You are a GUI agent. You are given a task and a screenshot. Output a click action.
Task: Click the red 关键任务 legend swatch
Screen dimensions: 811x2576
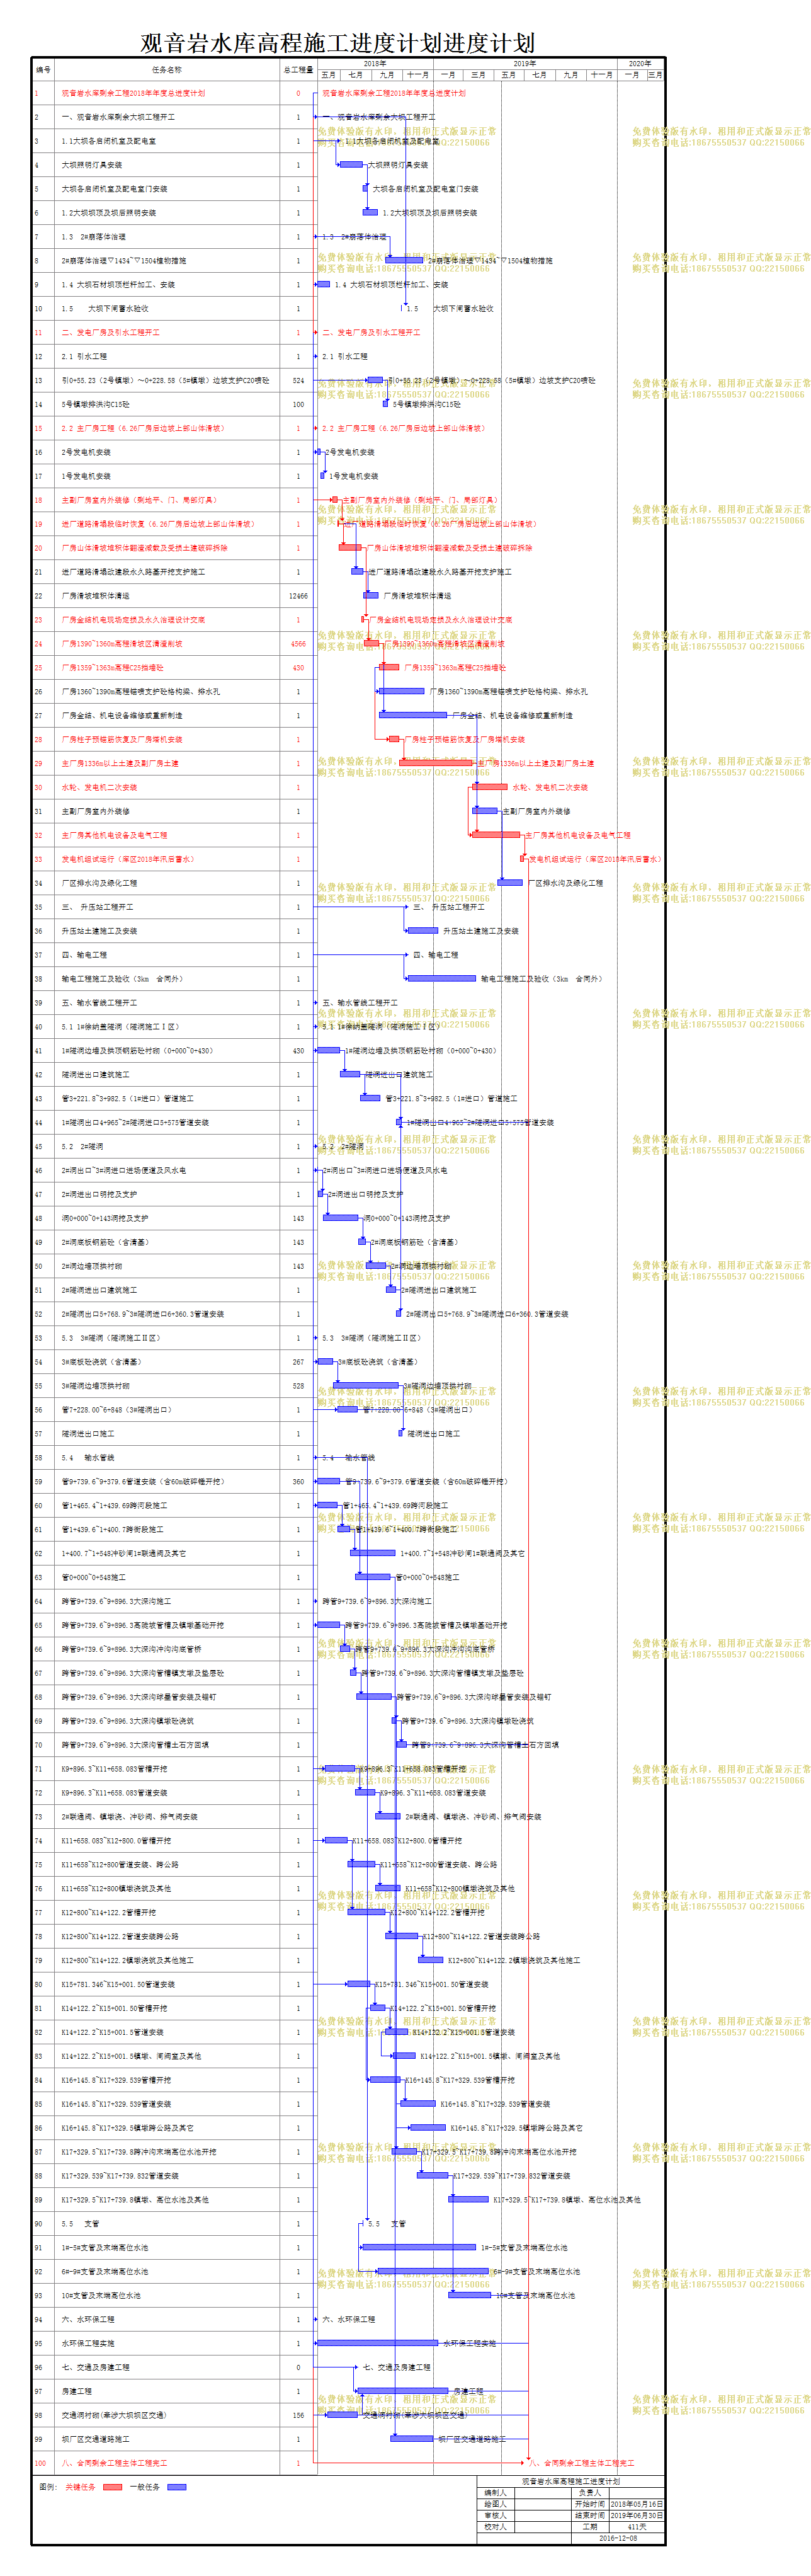tap(113, 2487)
